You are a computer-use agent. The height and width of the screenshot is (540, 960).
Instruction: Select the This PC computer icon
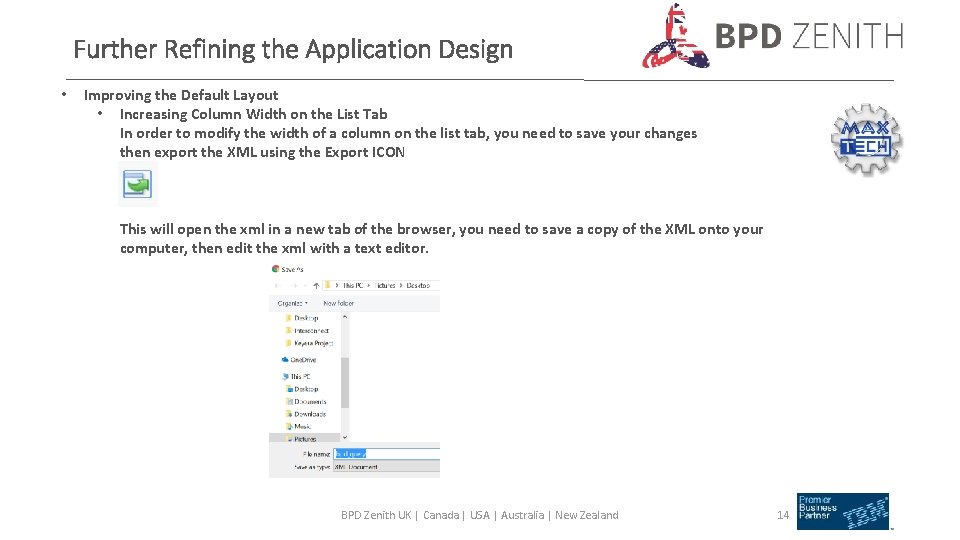point(285,377)
